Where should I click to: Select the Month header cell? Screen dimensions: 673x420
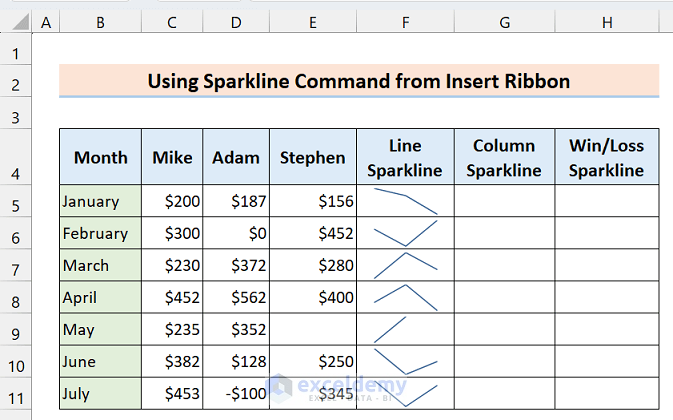point(100,157)
